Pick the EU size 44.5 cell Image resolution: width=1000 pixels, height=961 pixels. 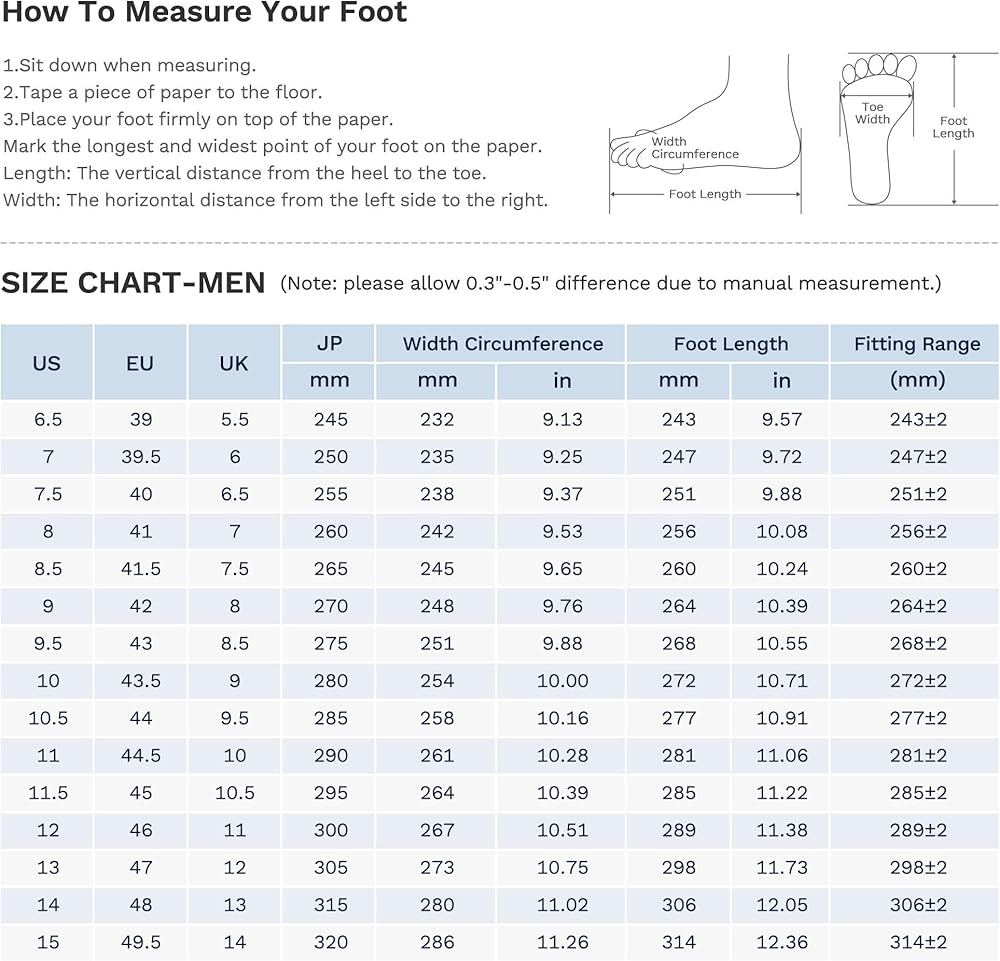(140, 755)
